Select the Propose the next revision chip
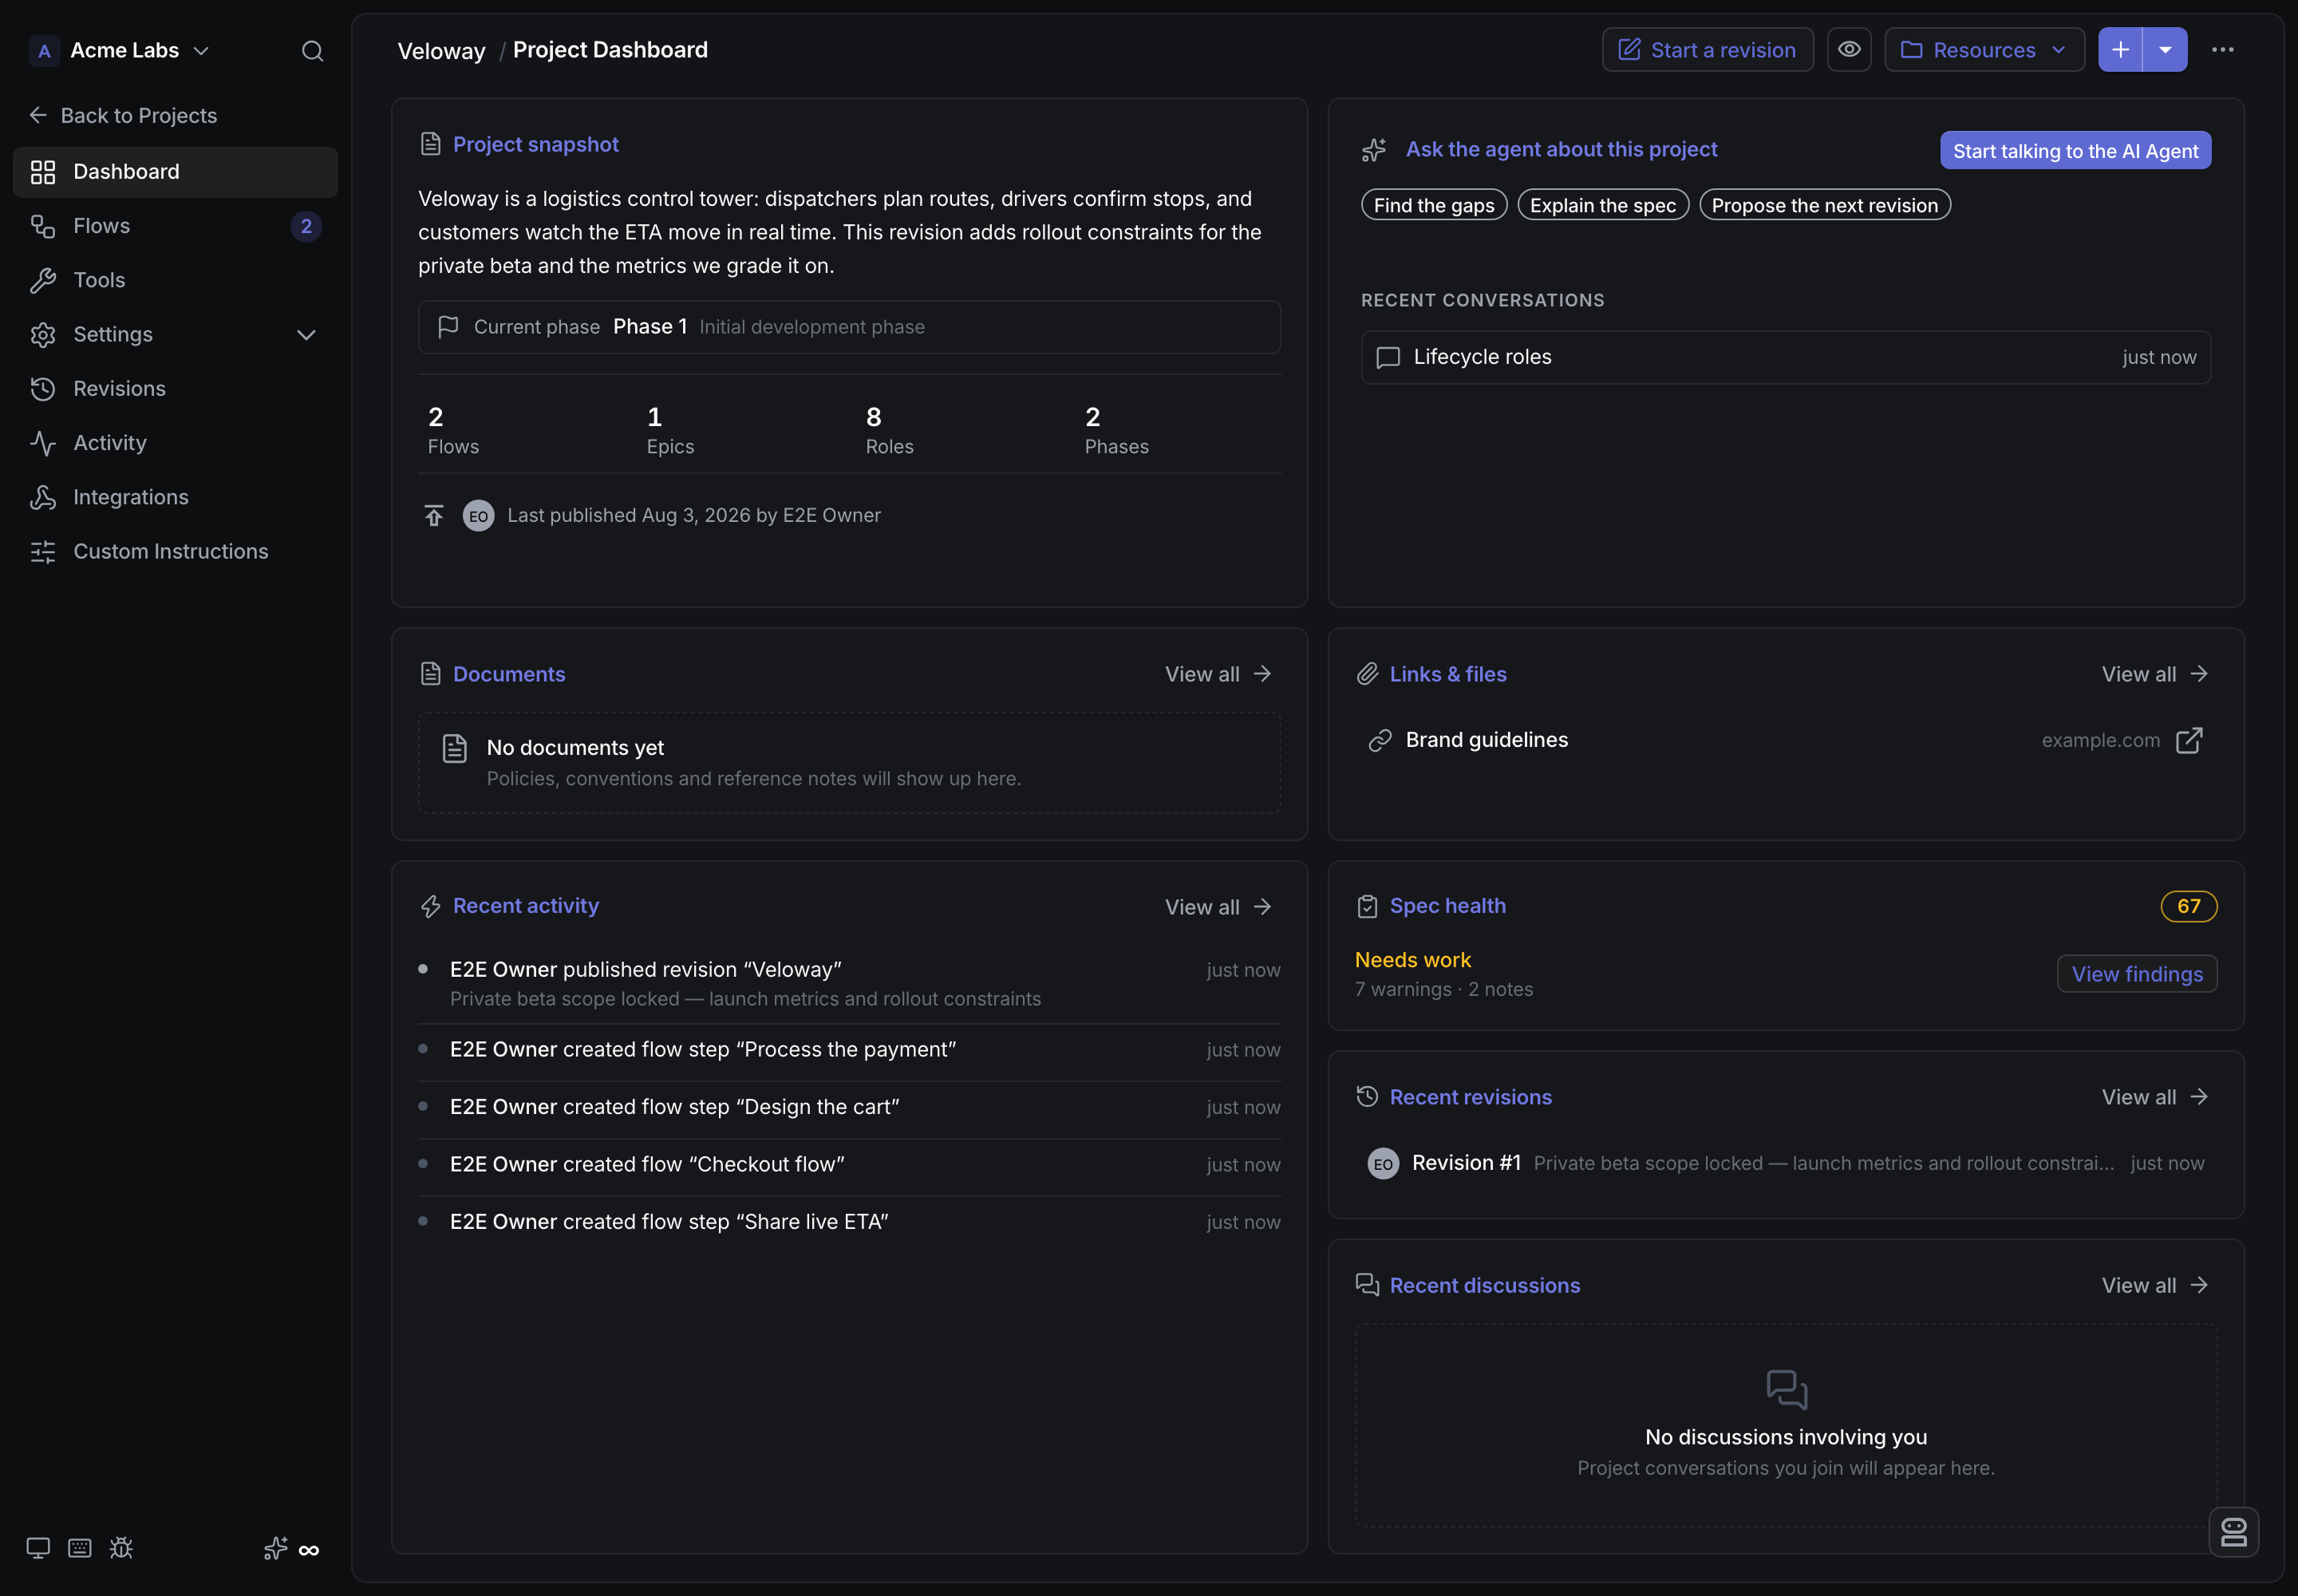This screenshot has height=1596, width=2298. (x=1824, y=205)
